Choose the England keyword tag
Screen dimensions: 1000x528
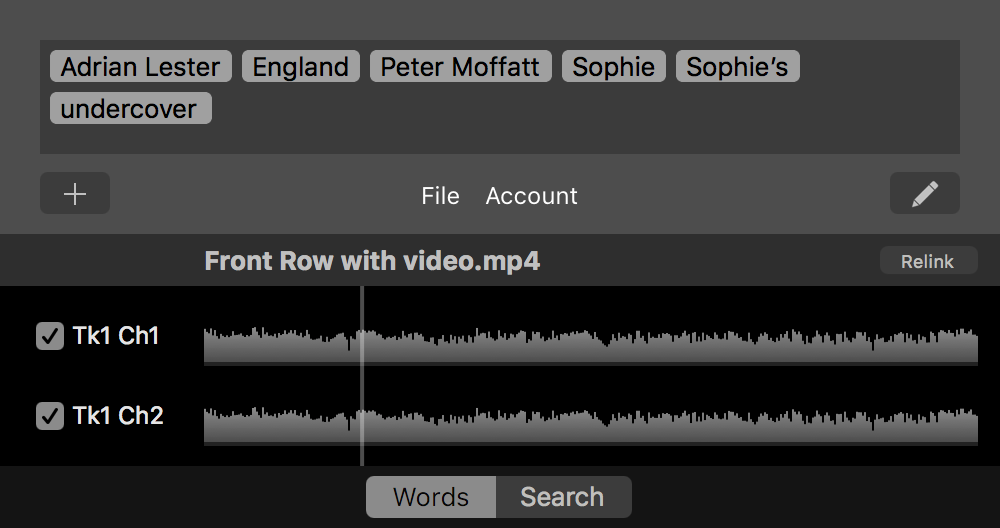[300, 67]
